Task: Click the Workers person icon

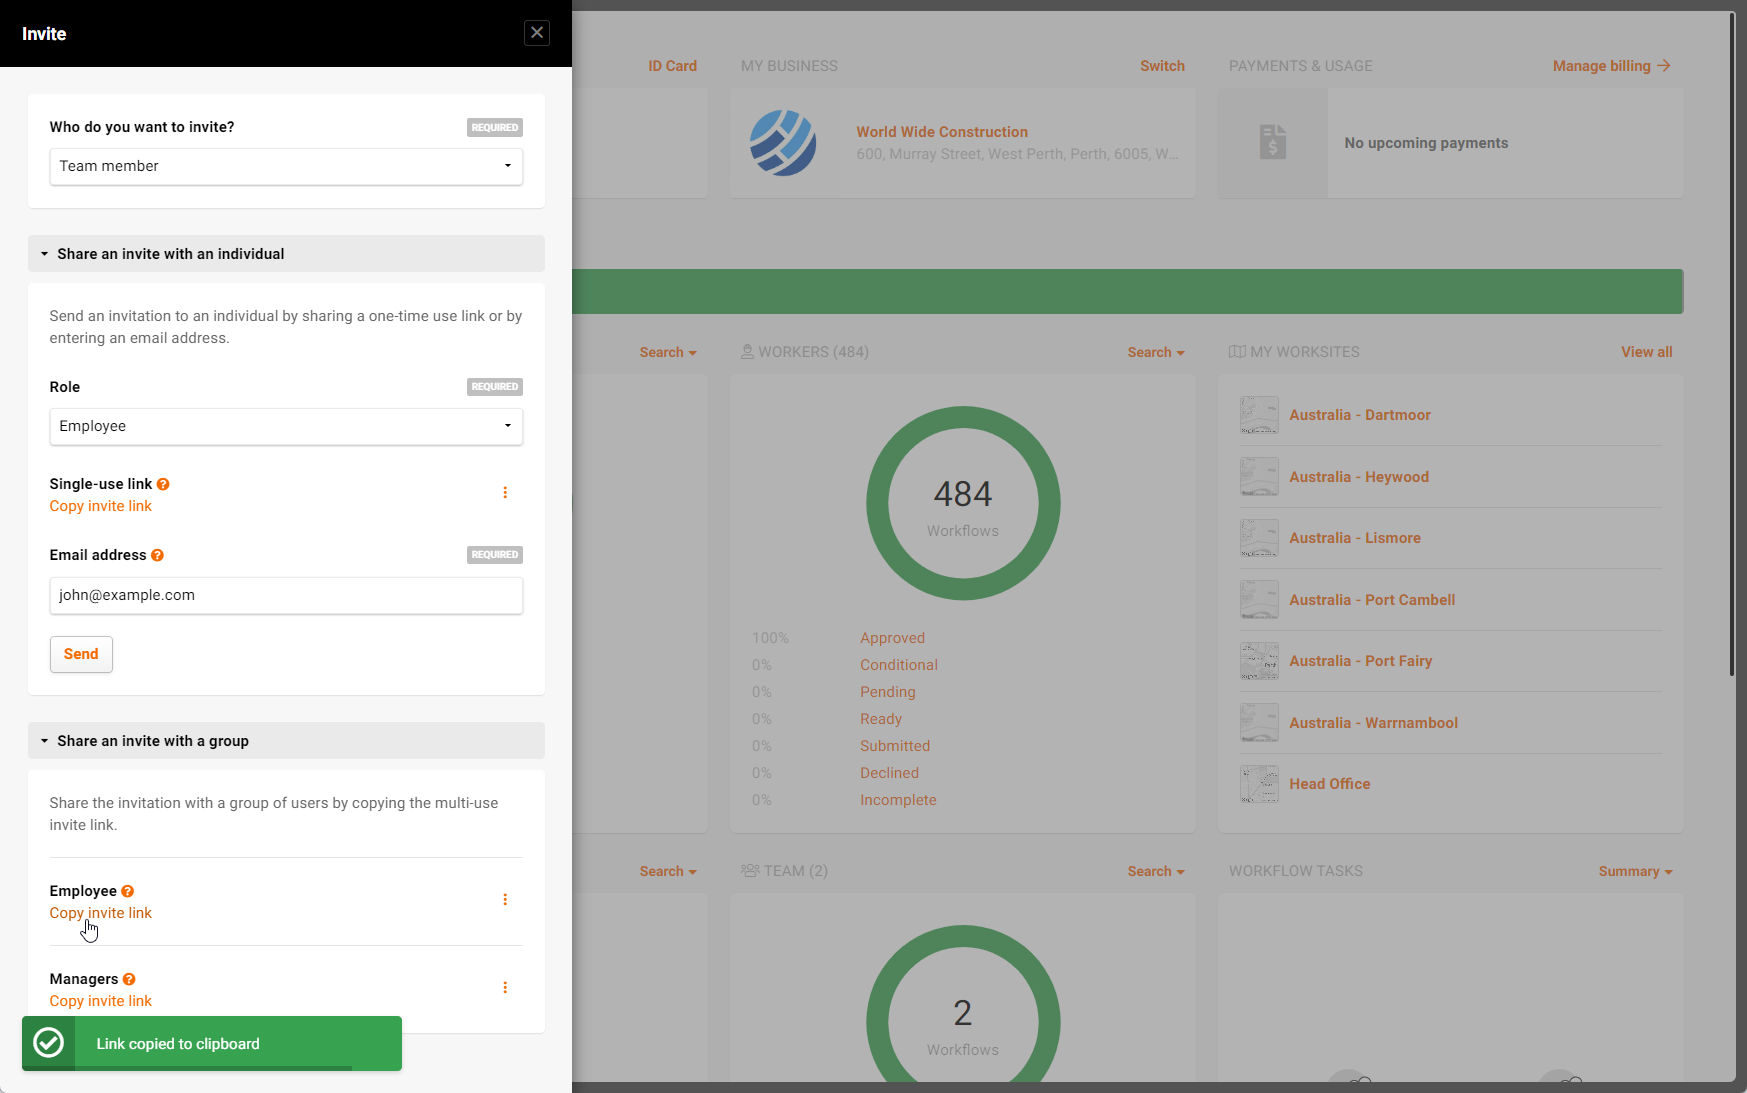Action: point(747,352)
